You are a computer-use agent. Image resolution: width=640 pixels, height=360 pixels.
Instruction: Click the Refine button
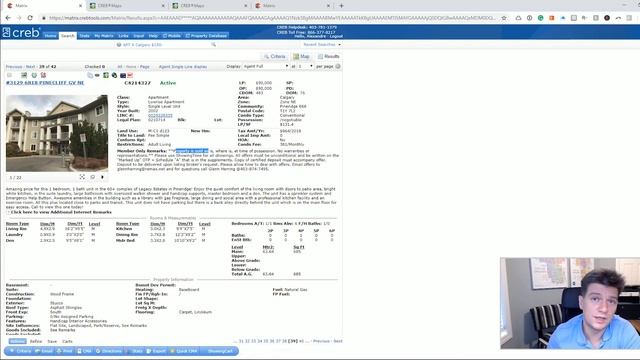(36, 341)
